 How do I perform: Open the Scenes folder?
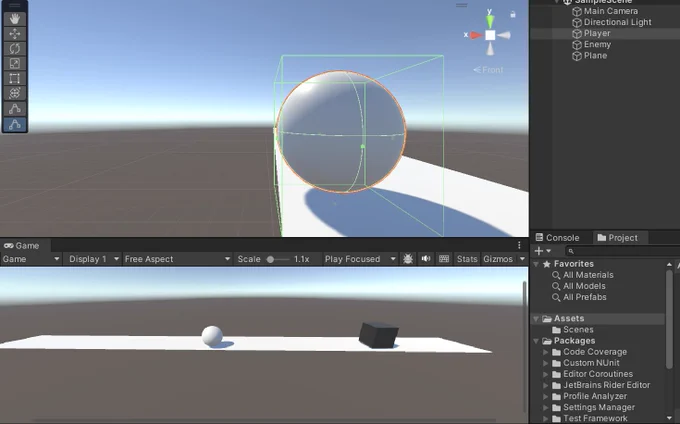[x=578, y=330]
